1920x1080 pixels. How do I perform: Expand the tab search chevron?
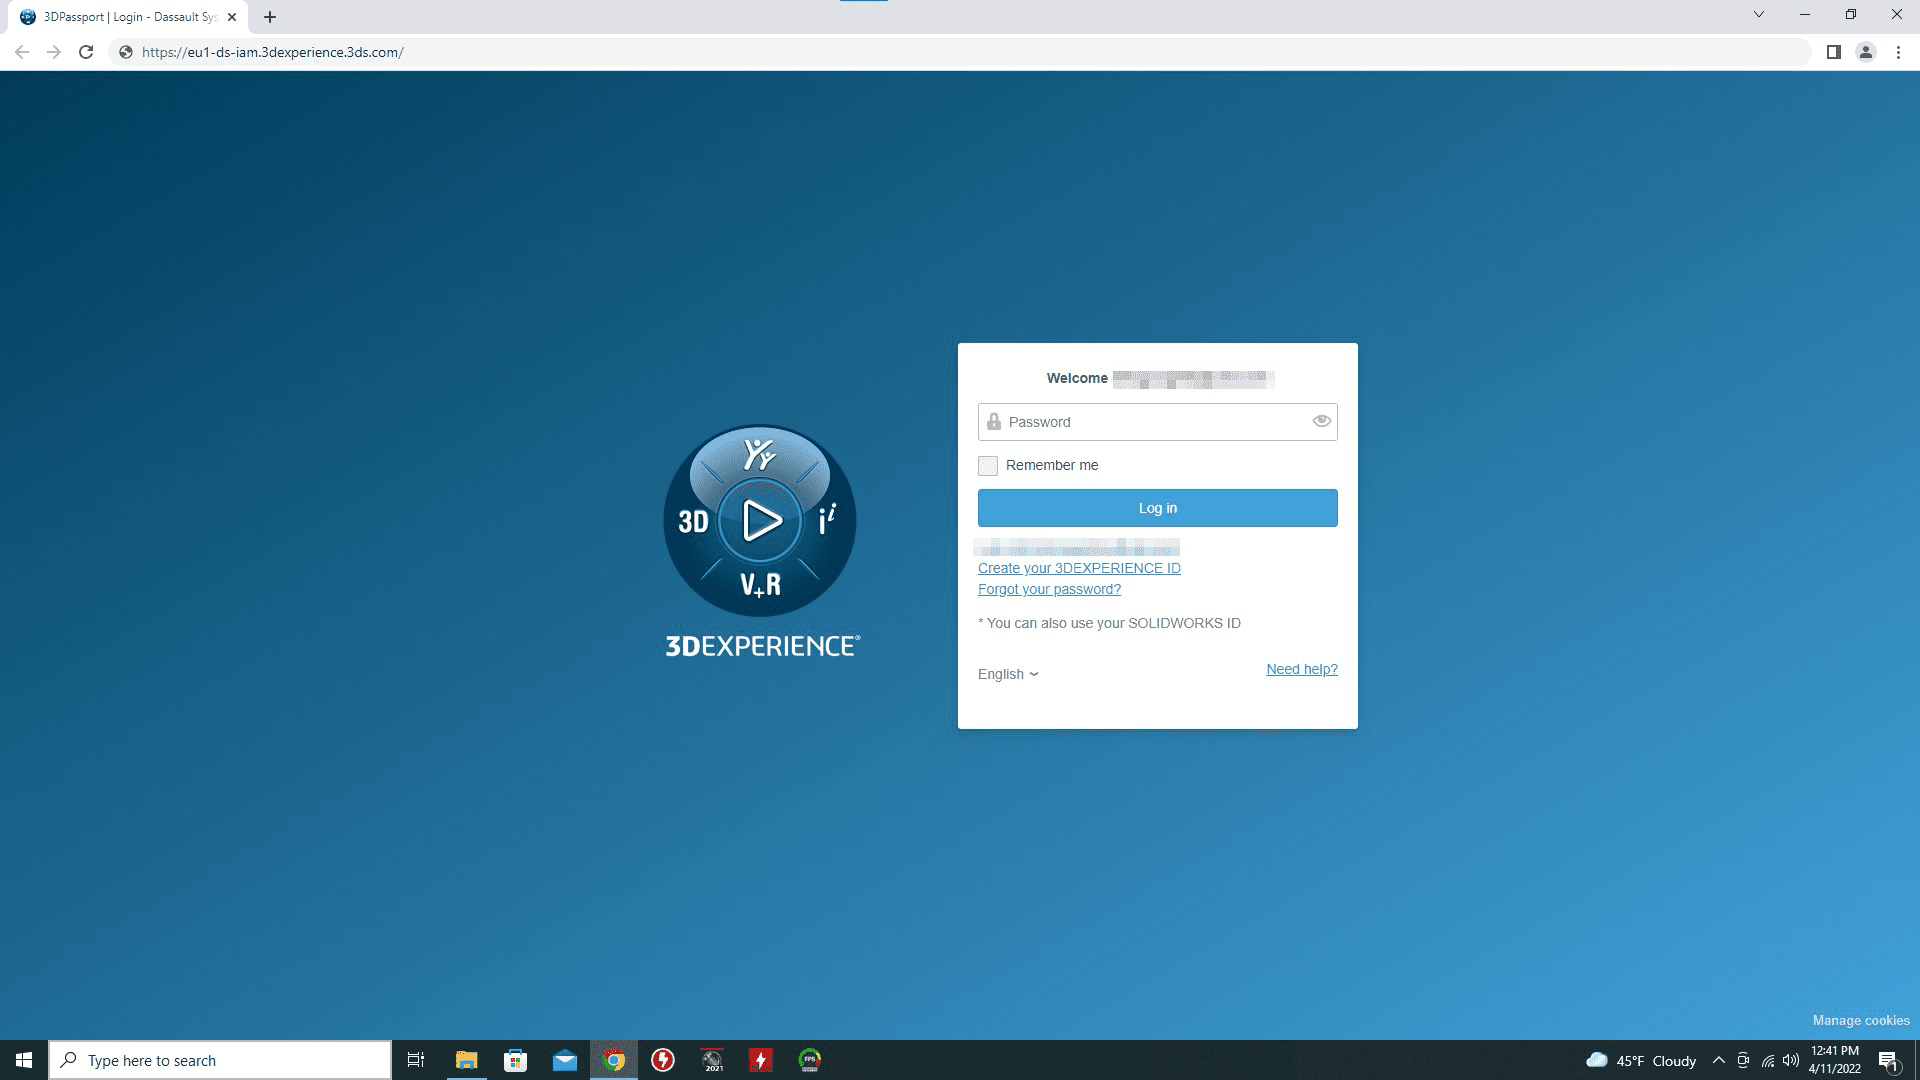pos(1758,14)
